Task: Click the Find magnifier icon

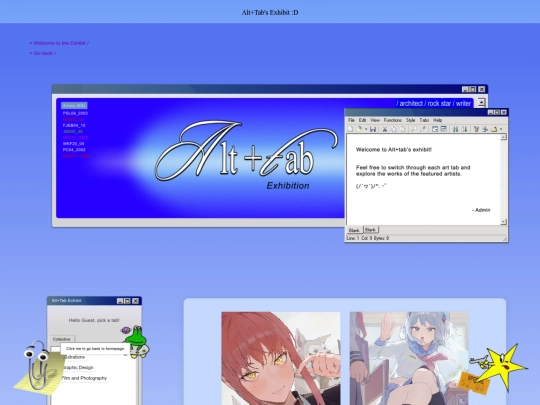Action: [x=414, y=129]
